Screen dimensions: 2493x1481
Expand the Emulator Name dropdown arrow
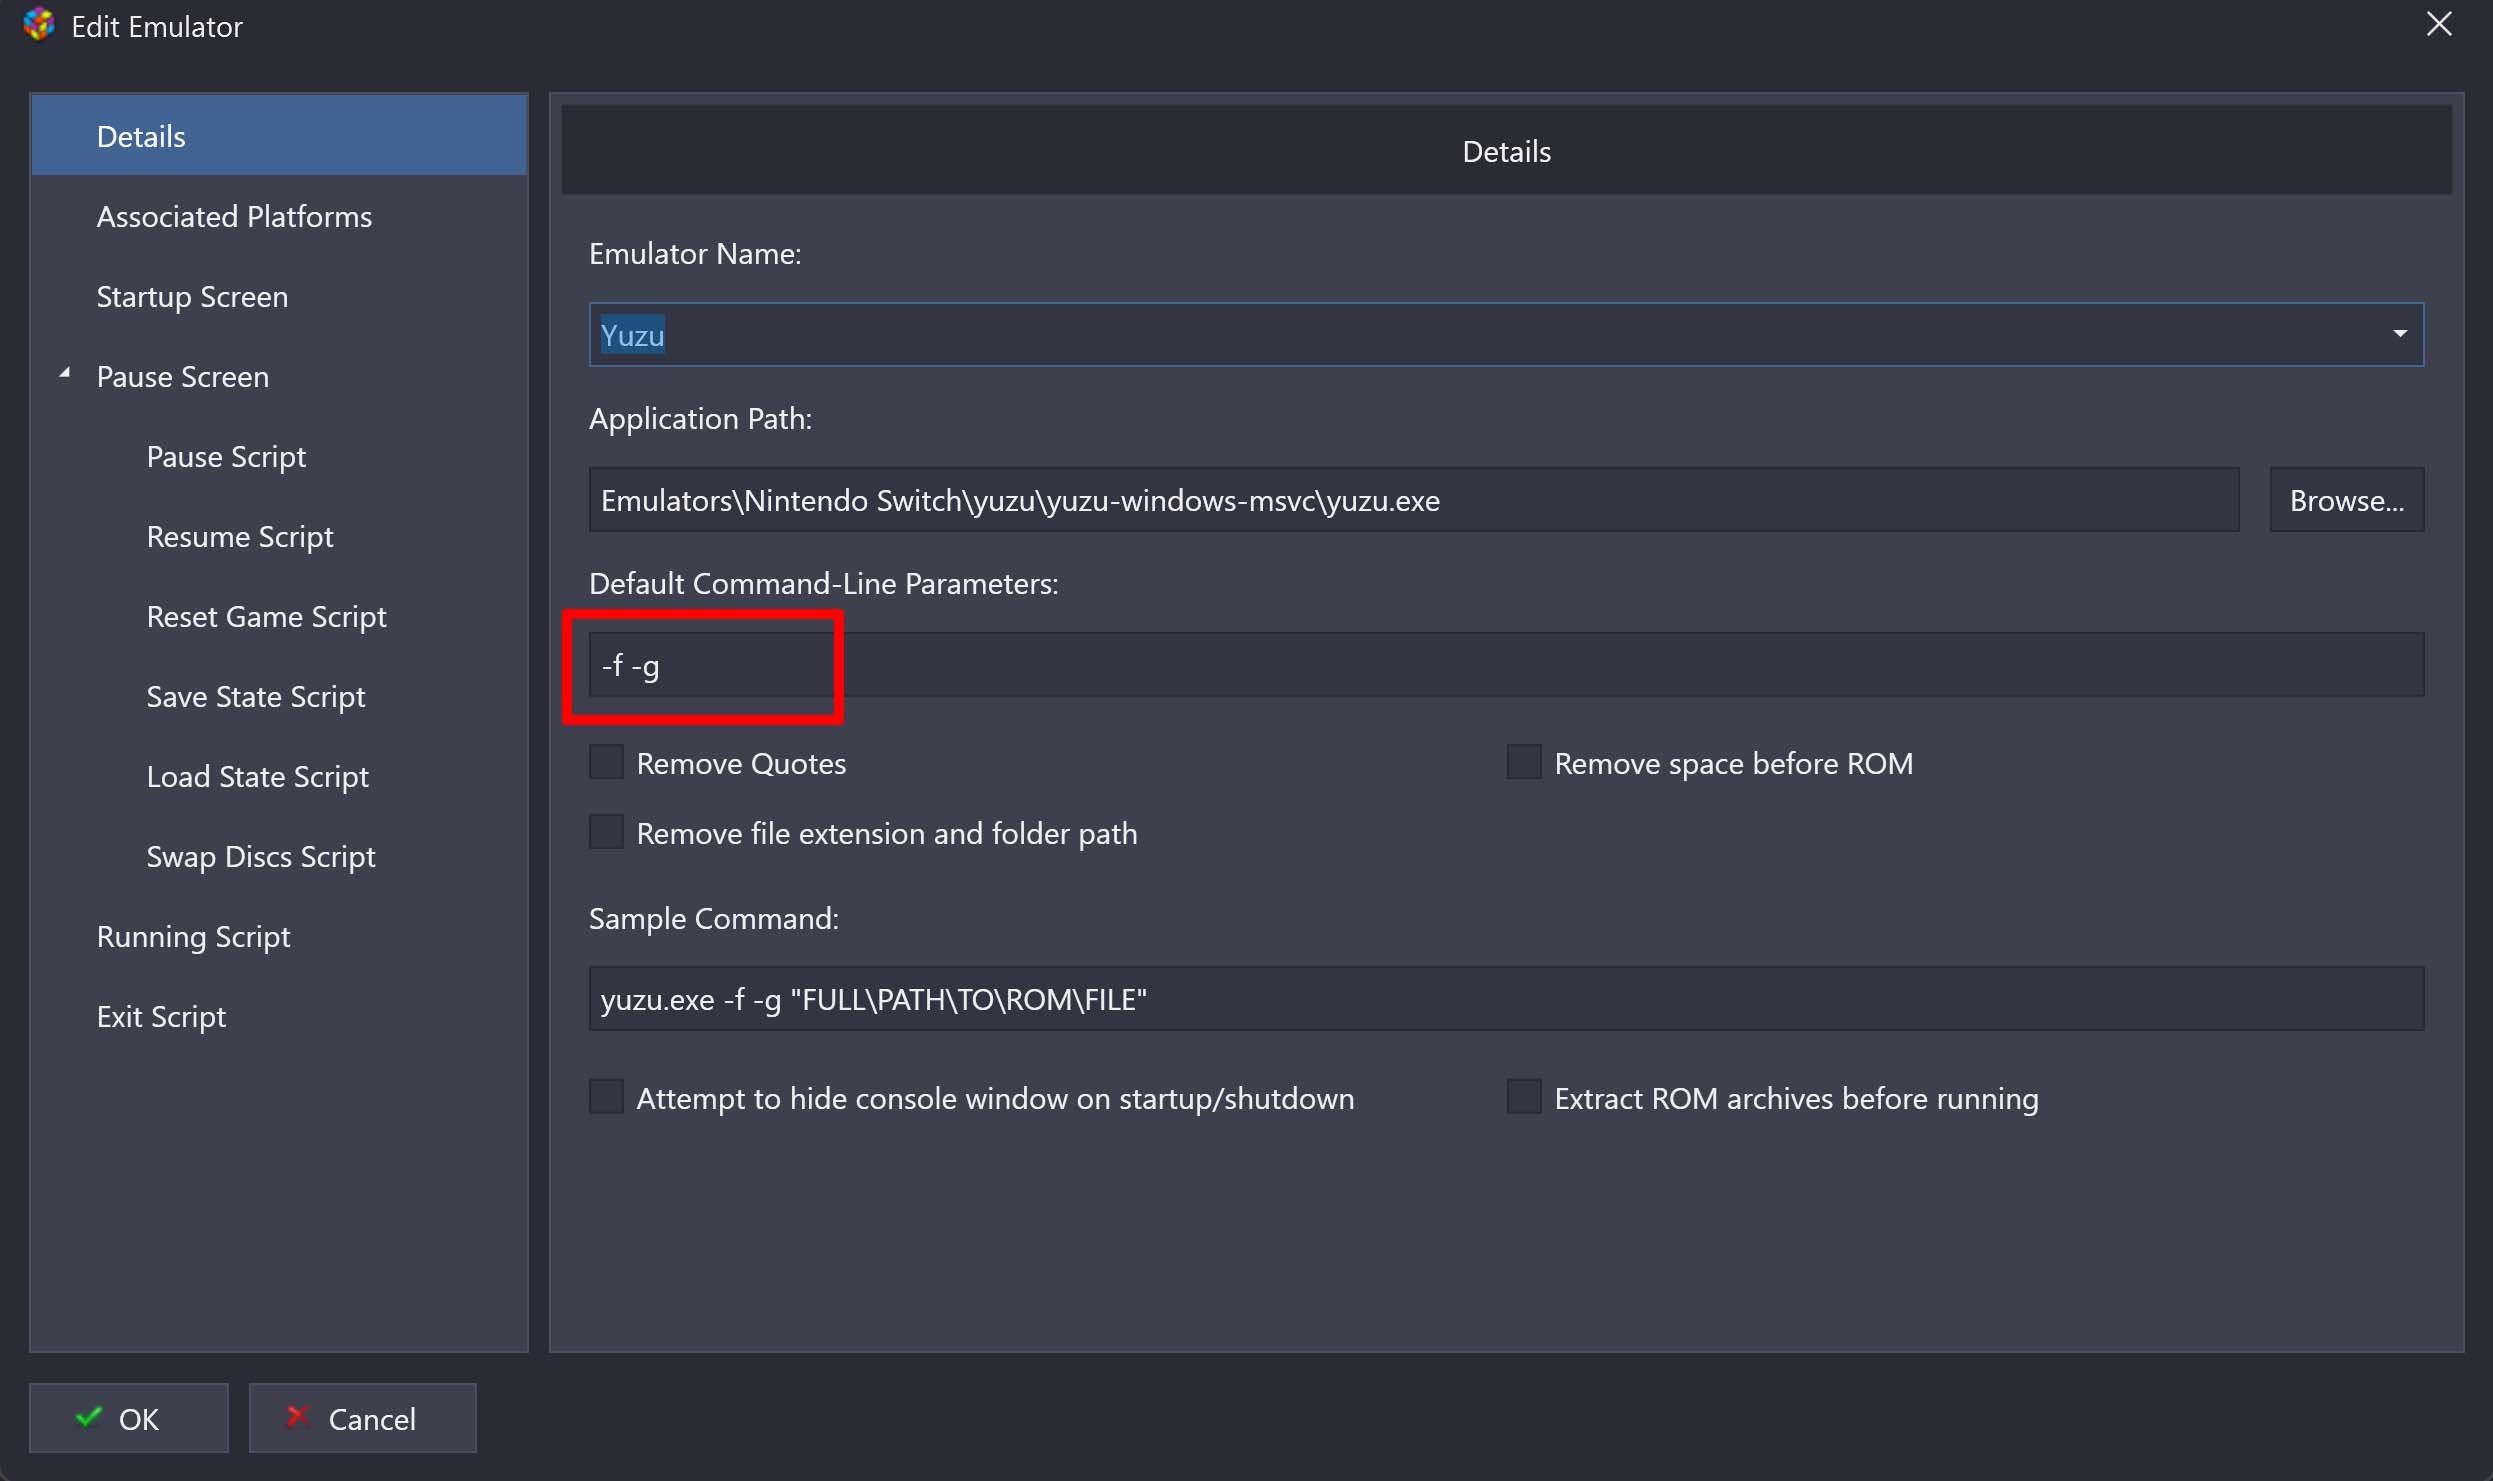[x=2399, y=334]
